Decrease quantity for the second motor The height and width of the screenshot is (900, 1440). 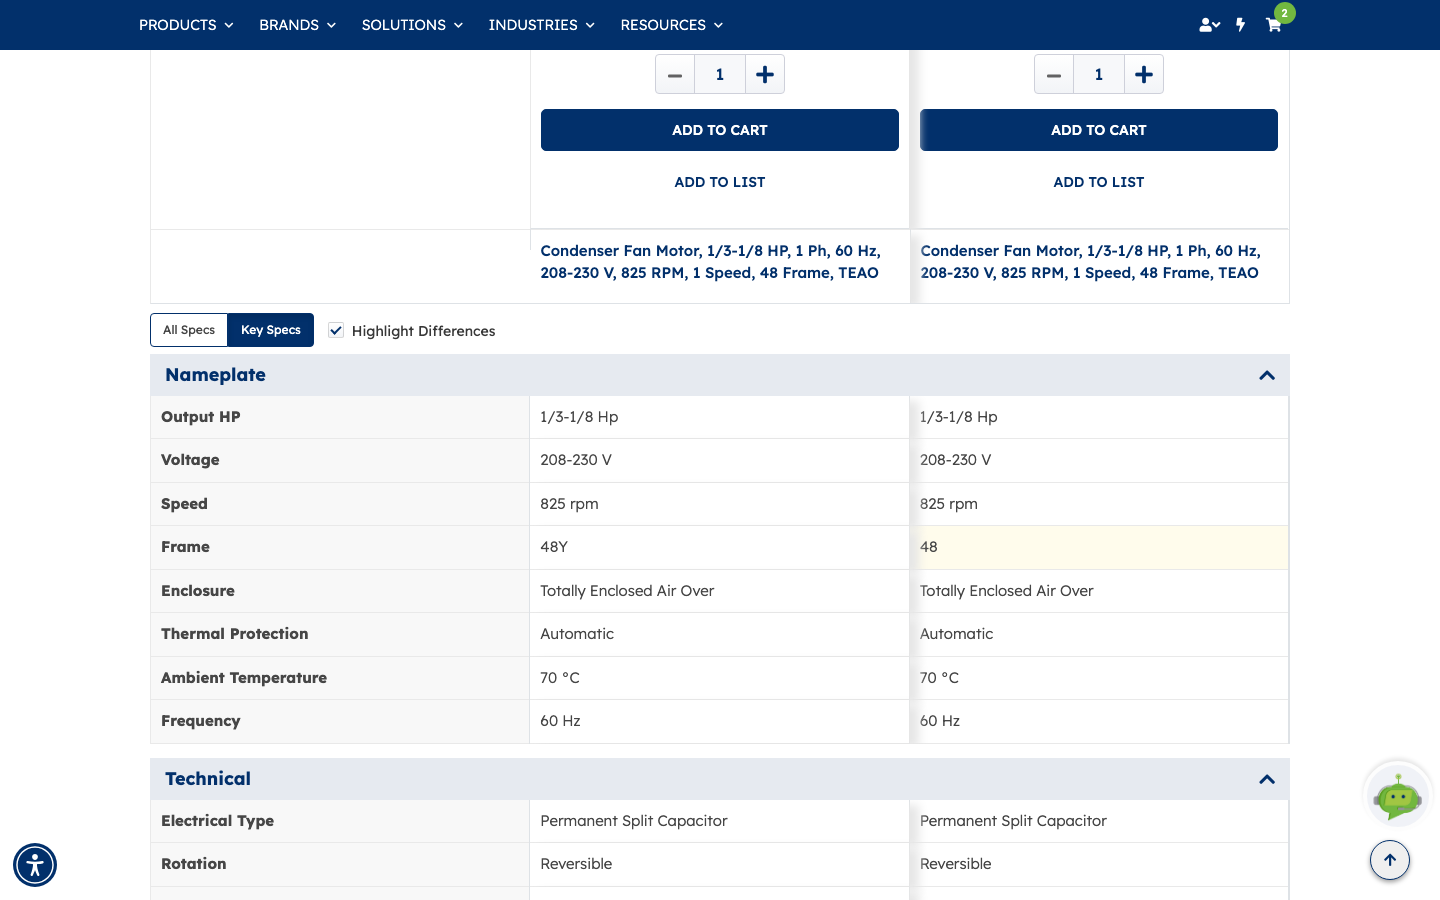(x=1054, y=74)
